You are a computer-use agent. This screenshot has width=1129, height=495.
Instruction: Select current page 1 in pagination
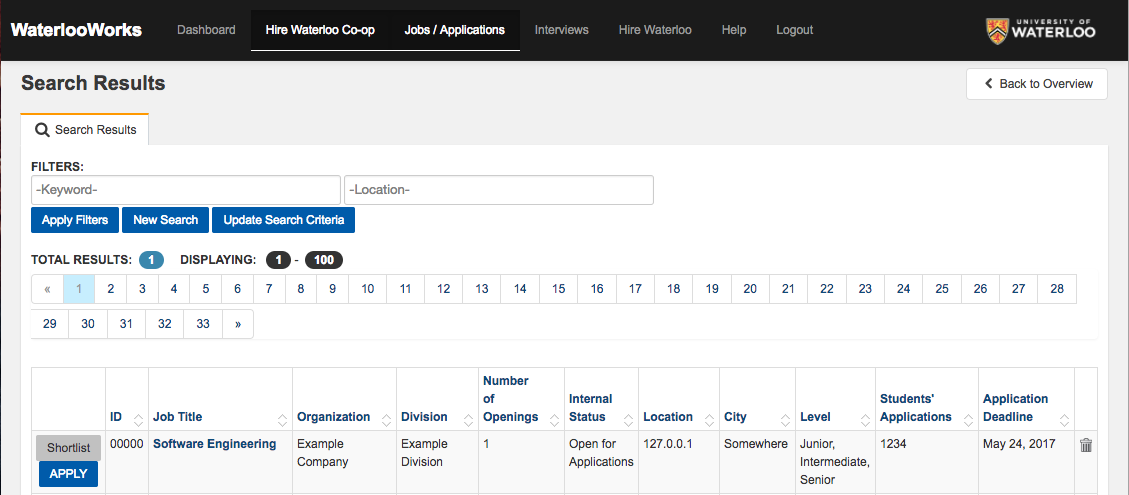point(79,289)
